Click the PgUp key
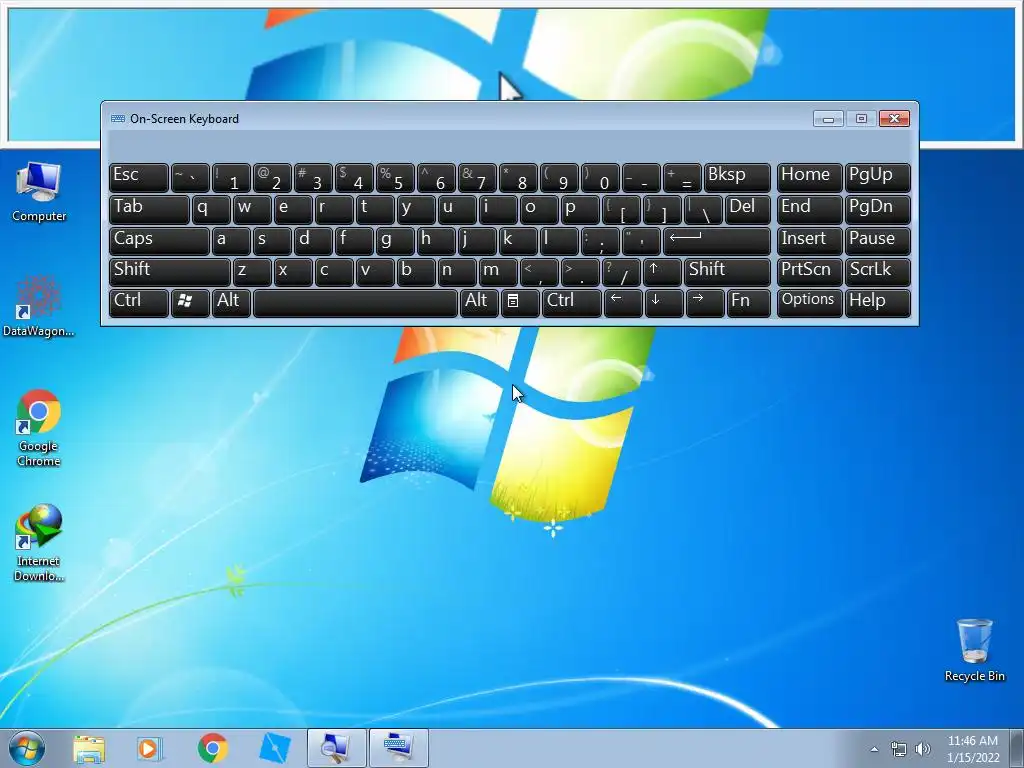 877,178
